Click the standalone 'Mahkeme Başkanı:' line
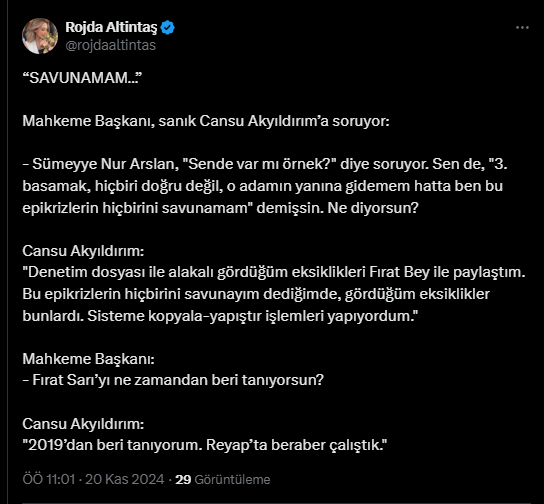This screenshot has width=544, height=504. click(88, 359)
